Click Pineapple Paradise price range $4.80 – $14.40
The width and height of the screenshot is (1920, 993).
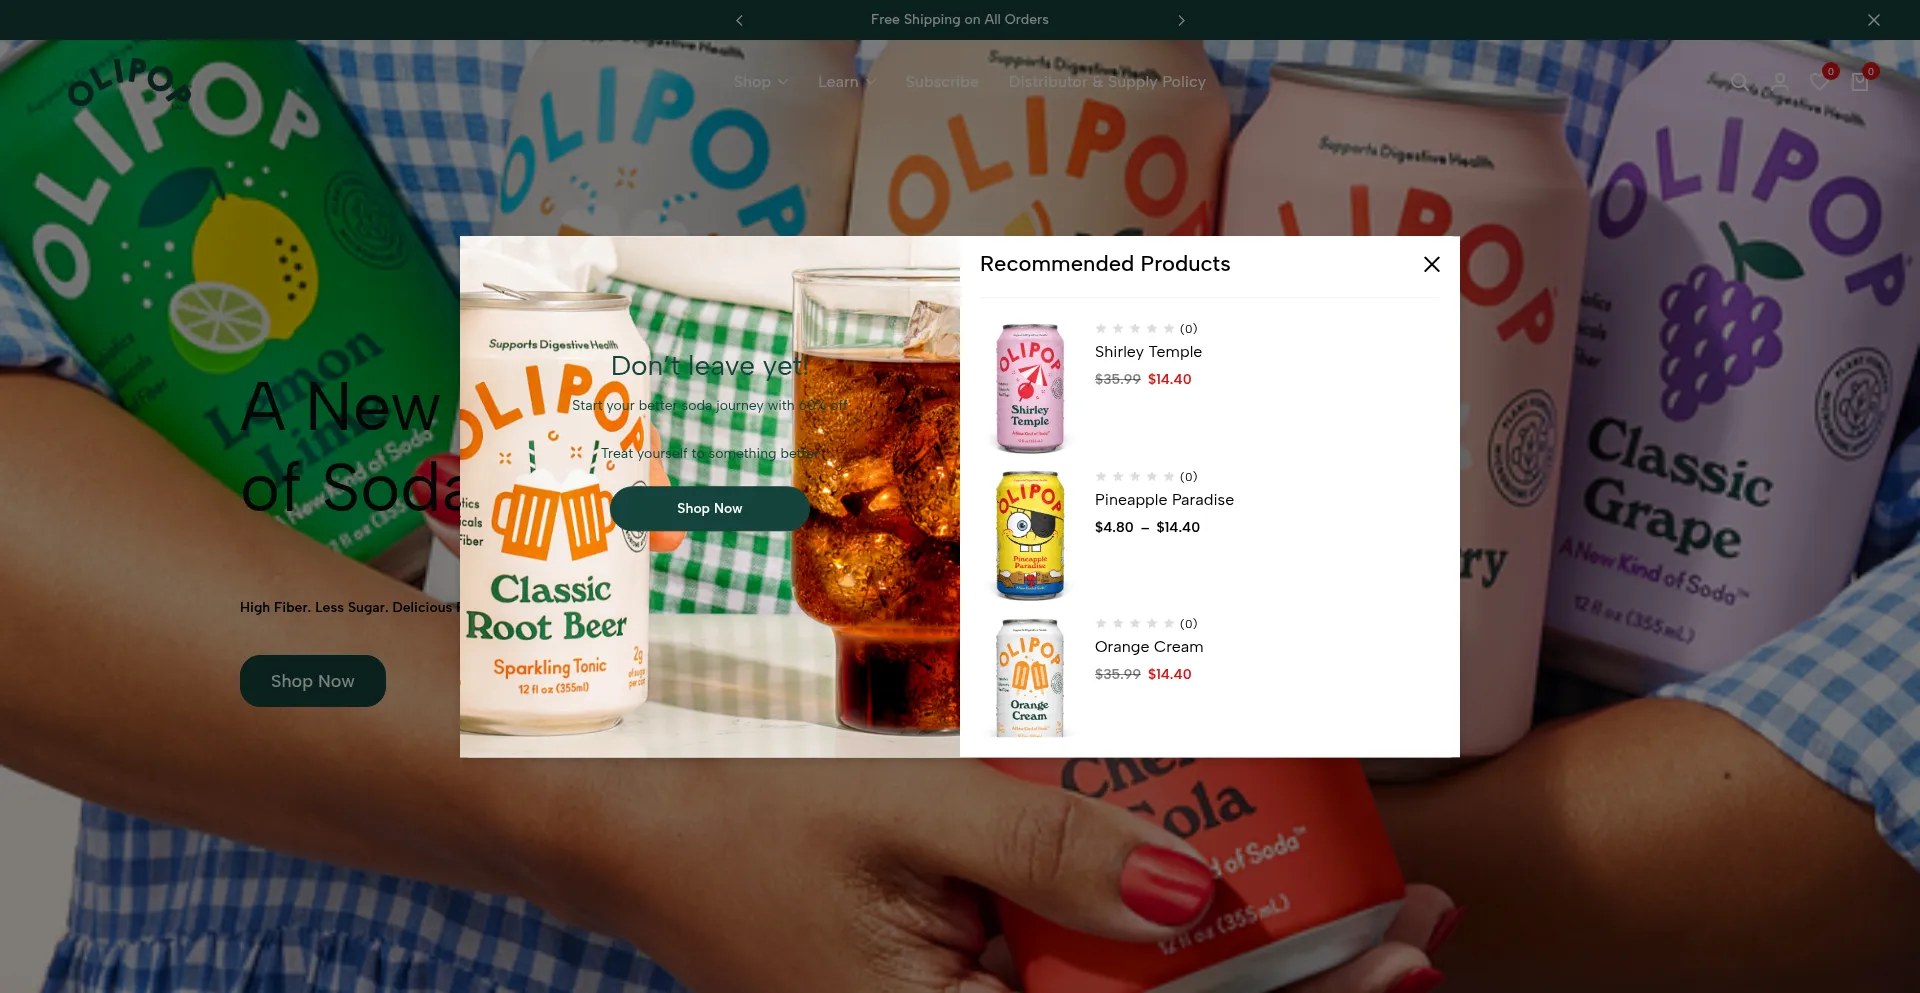point(1147,527)
